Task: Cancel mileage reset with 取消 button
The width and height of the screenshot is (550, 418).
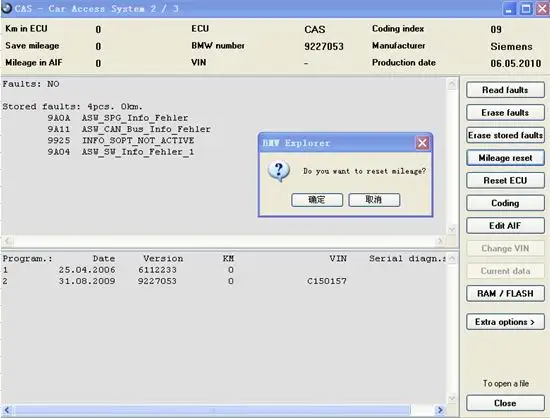Action: (374, 200)
